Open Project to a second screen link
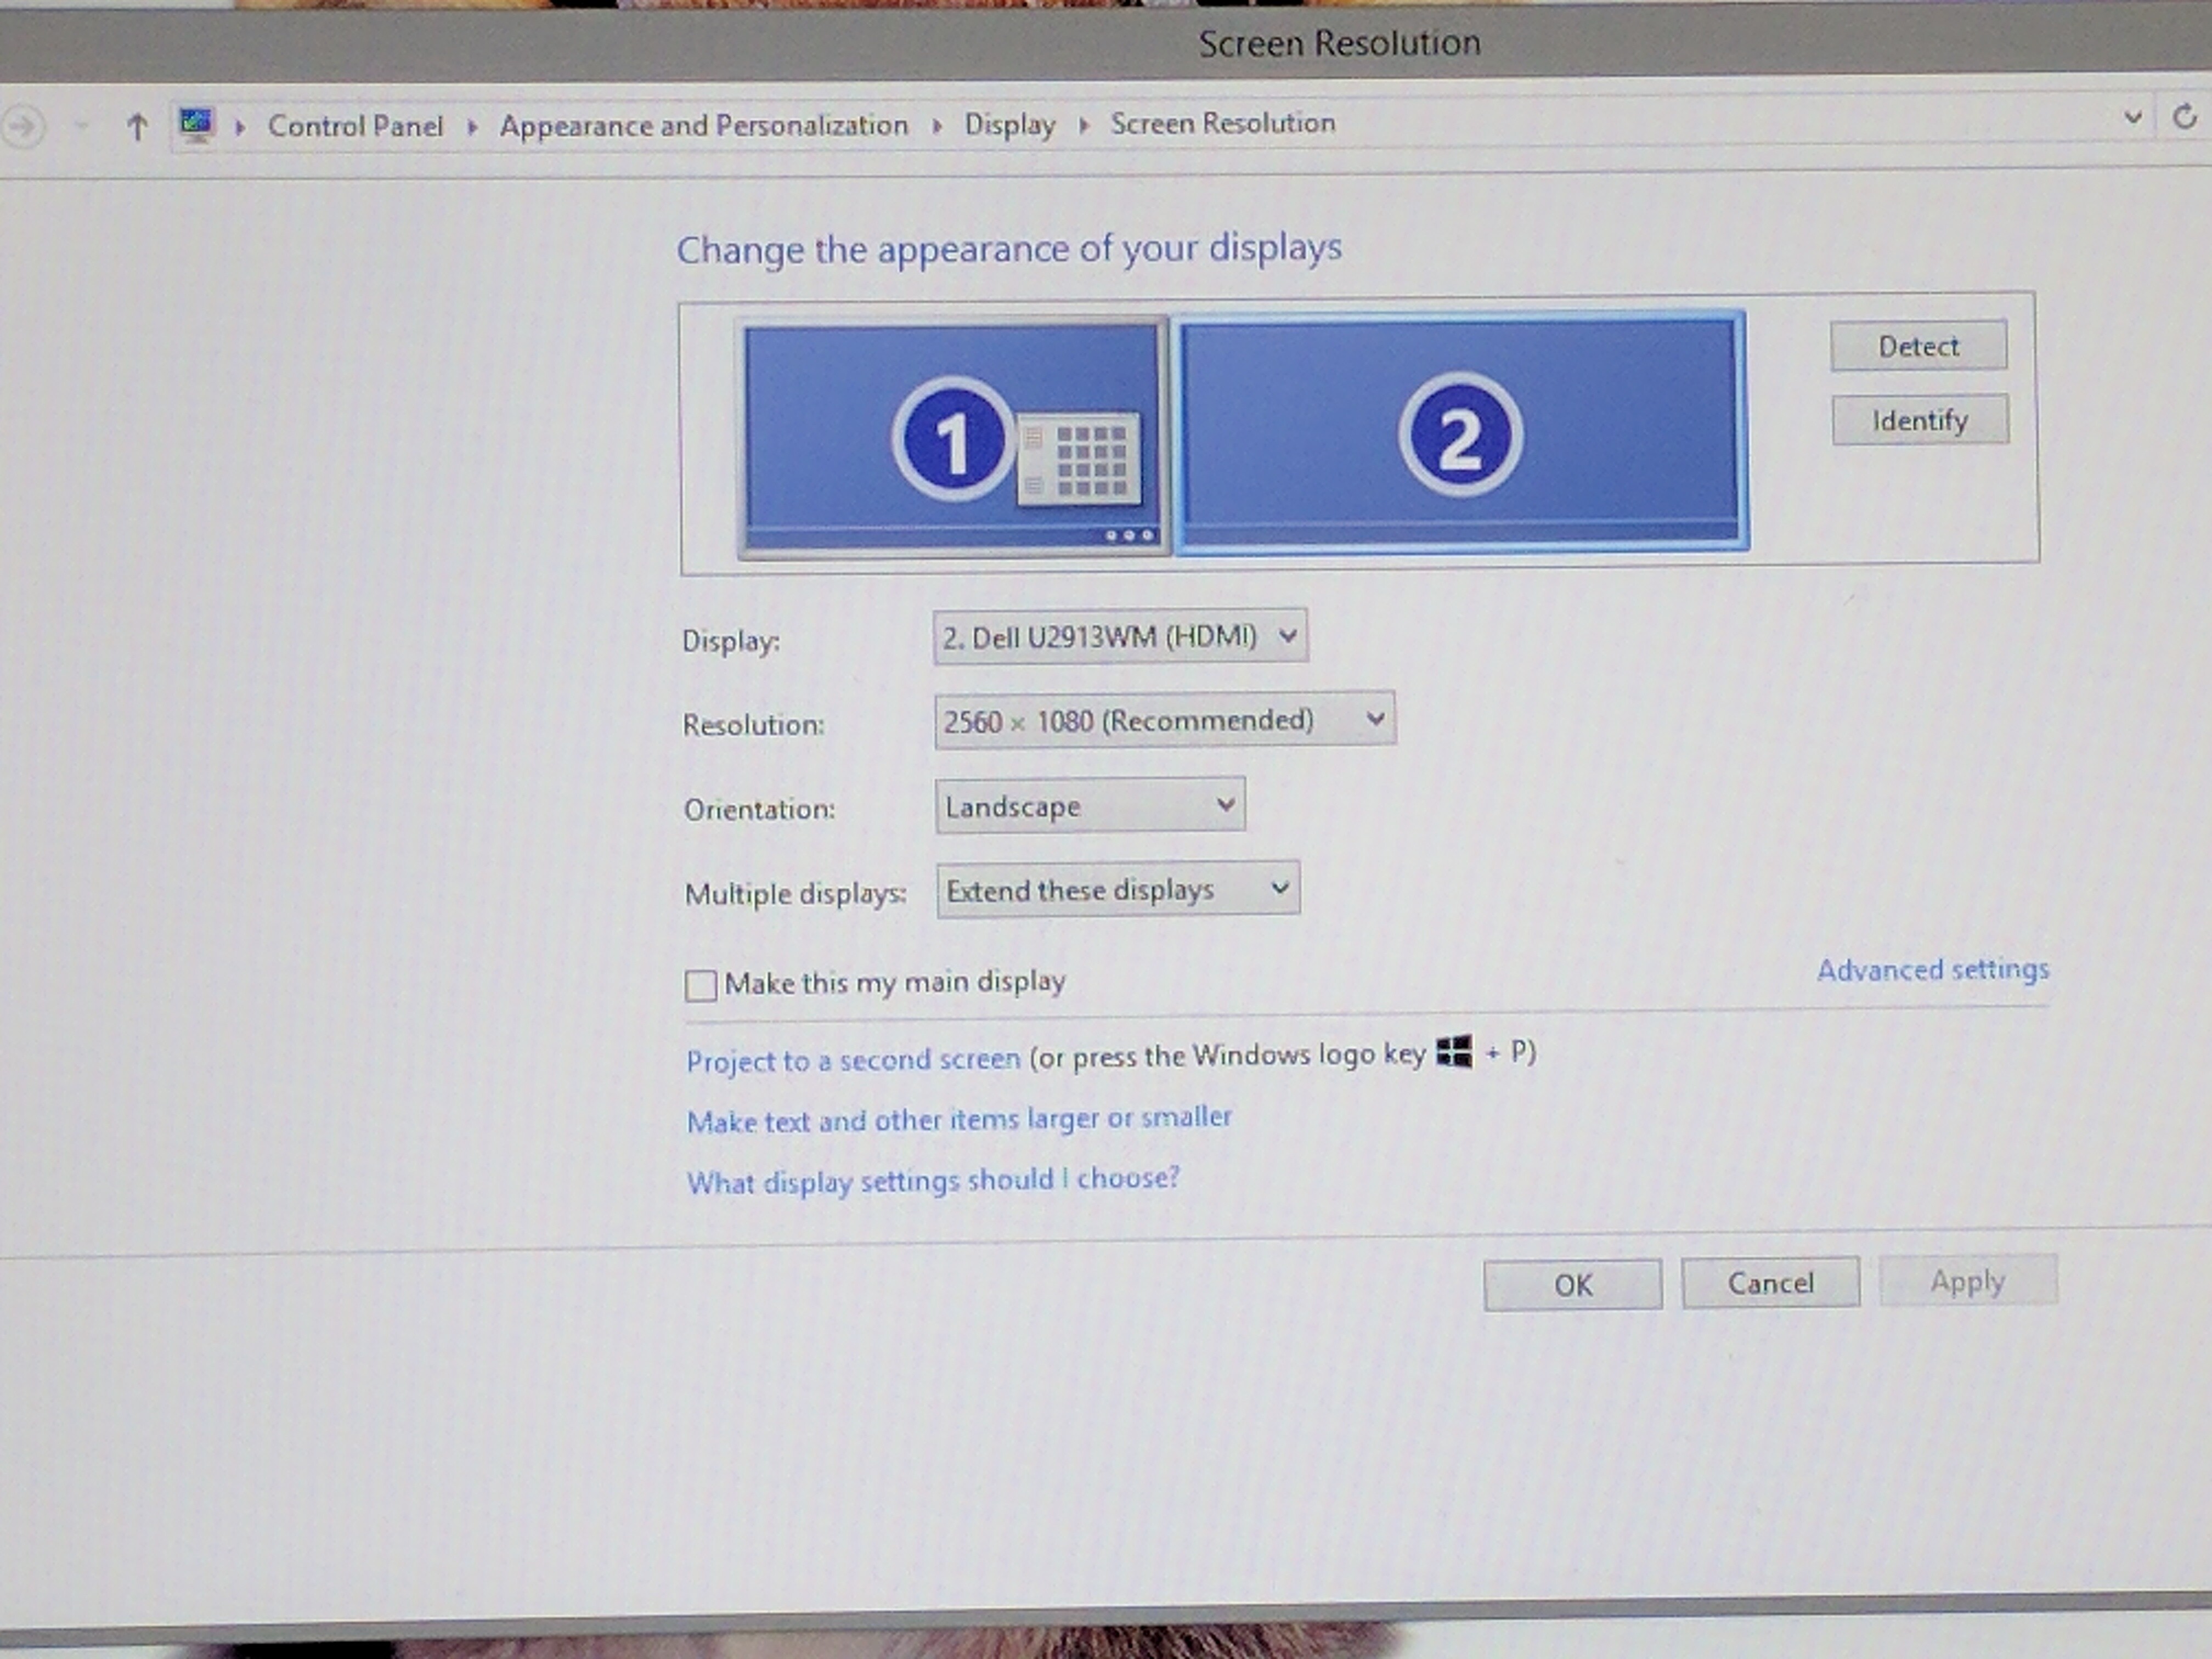This screenshot has width=2212, height=1659. [853, 1060]
